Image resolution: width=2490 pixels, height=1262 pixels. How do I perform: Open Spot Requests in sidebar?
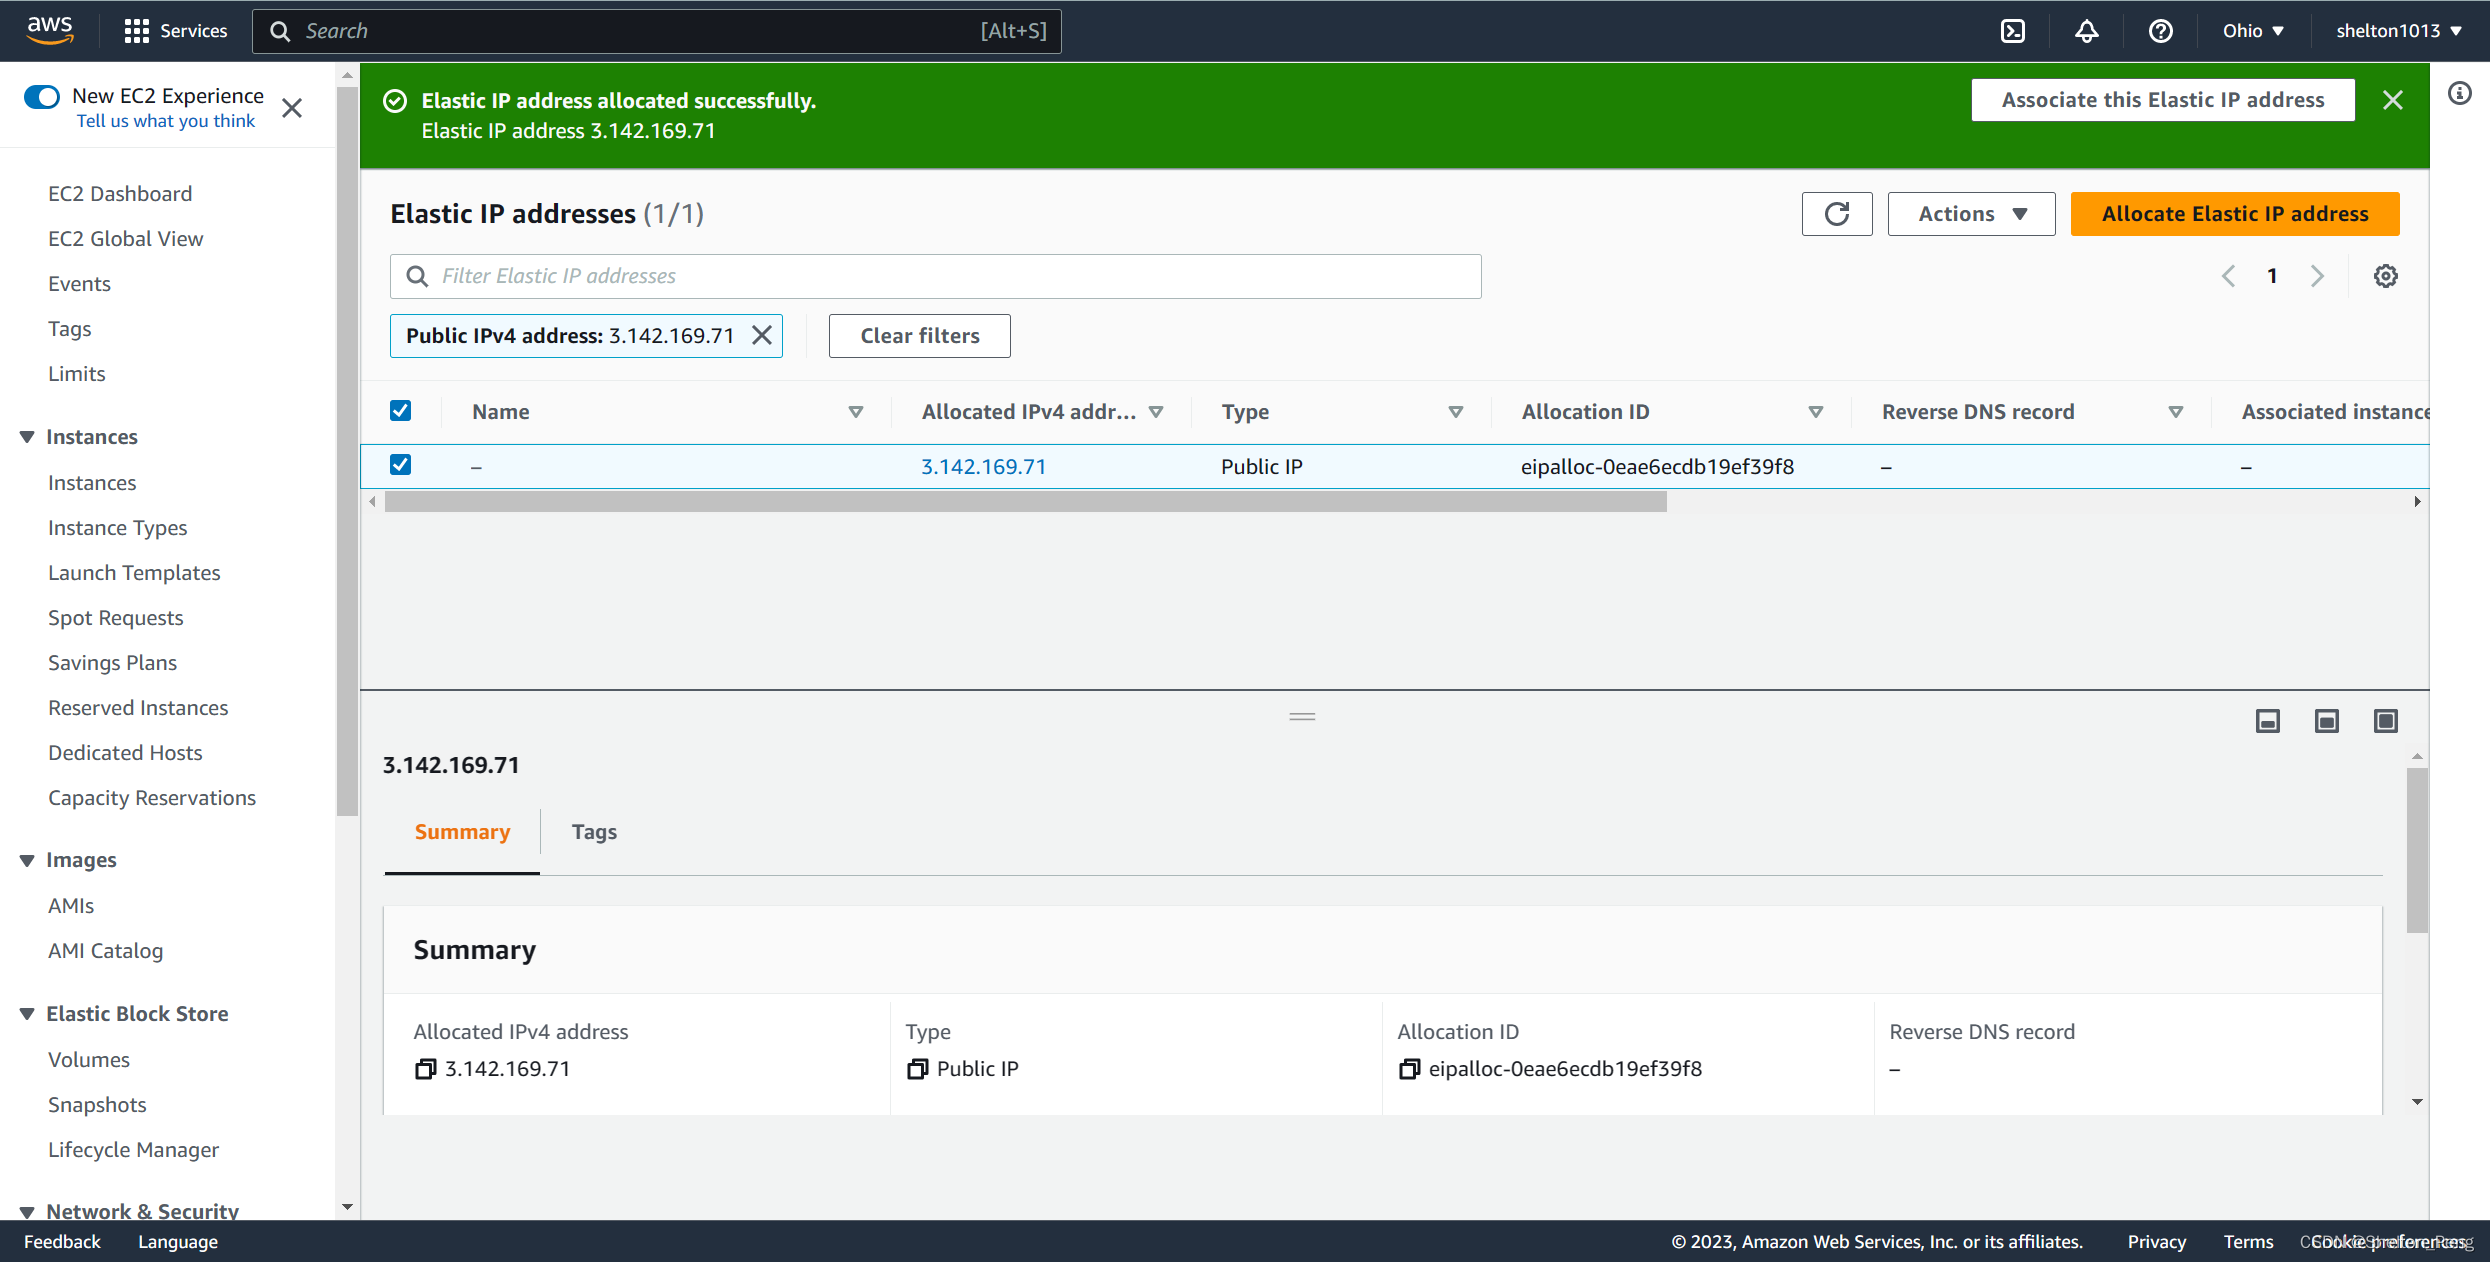pos(116,618)
